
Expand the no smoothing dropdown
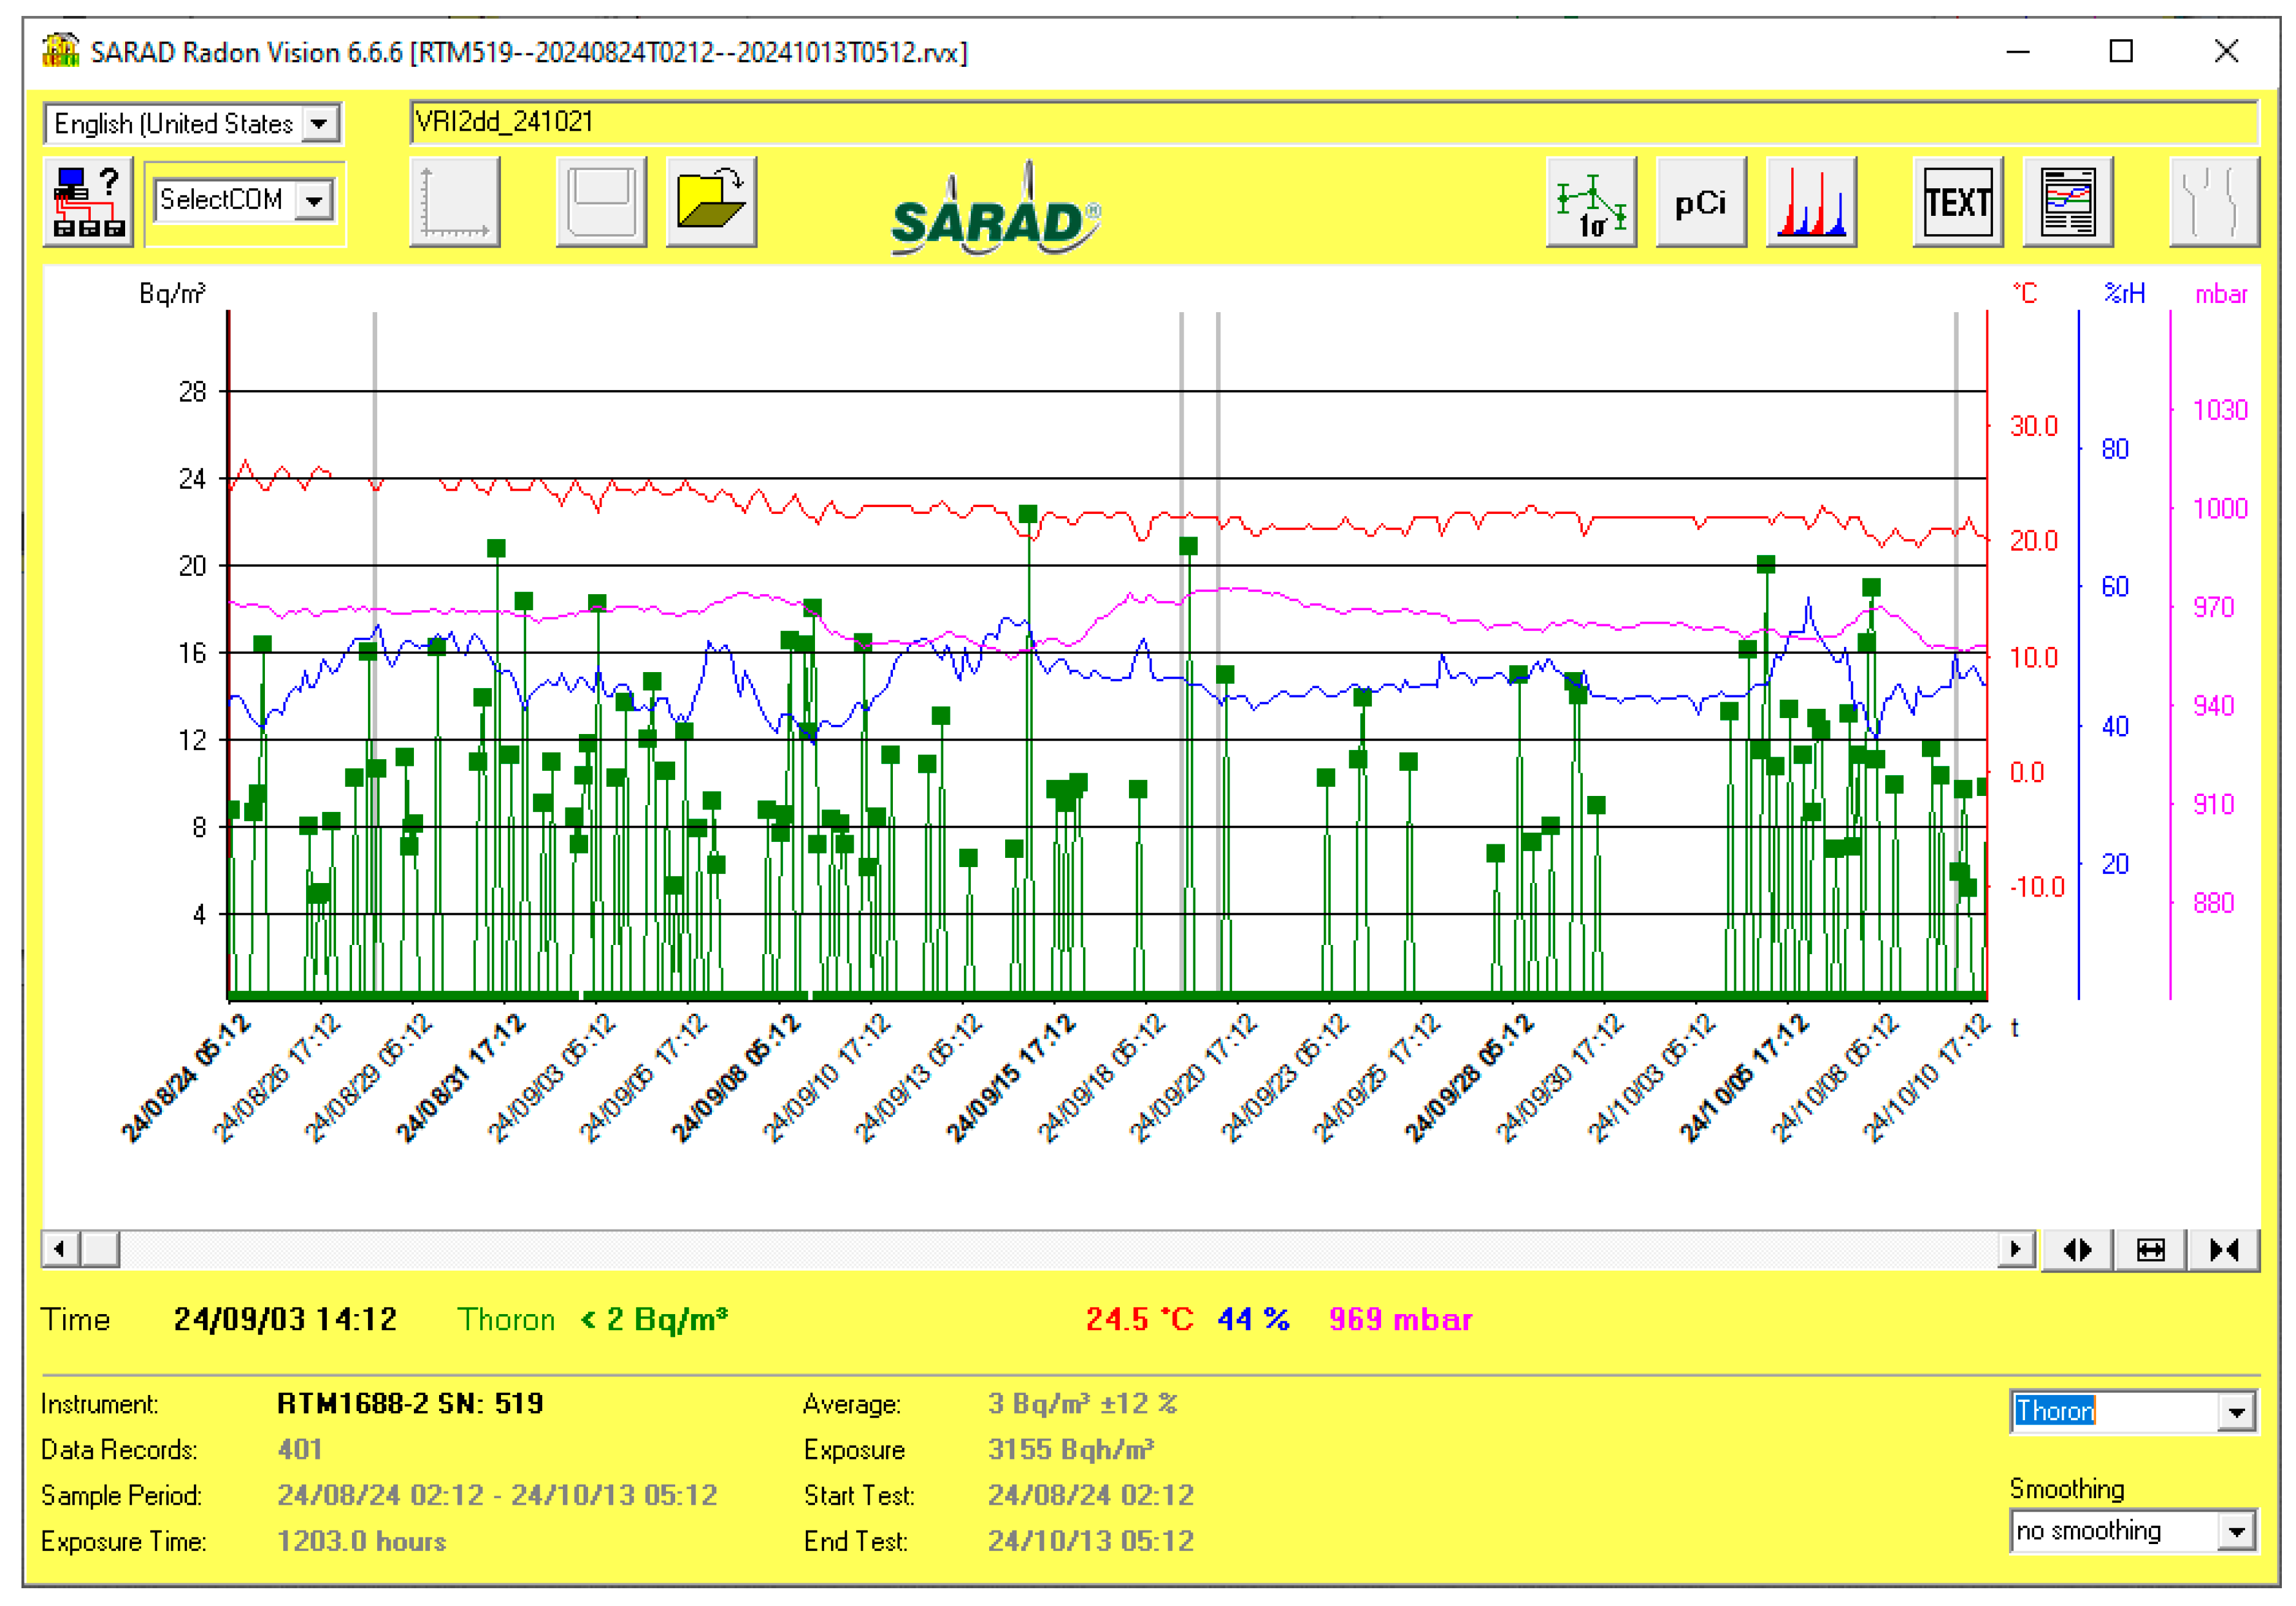(x=2236, y=1531)
